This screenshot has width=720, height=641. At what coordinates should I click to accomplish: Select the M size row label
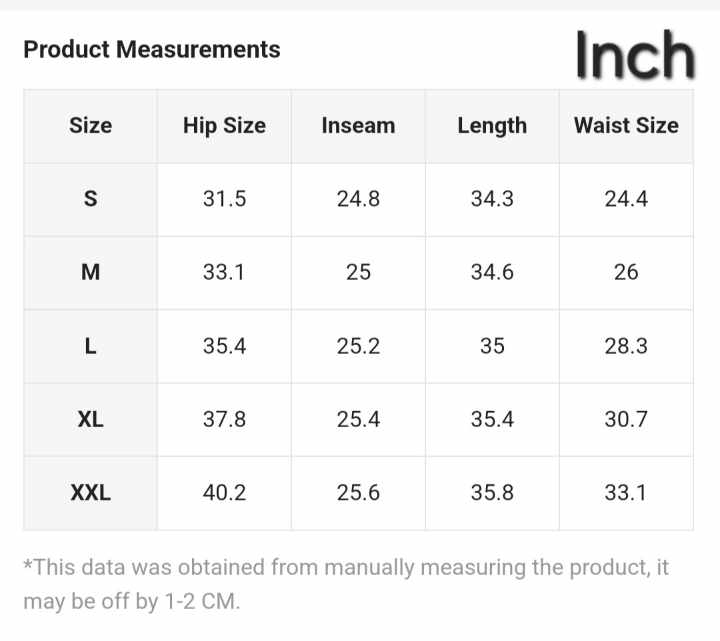tap(90, 272)
